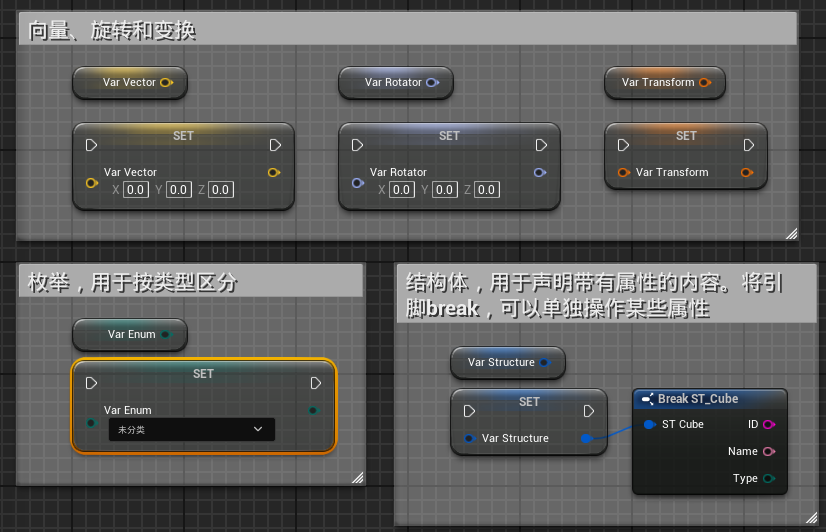This screenshot has height=532, width=826.
Task: Click the ID output pin on Break ST_Cube
Action: pos(768,425)
